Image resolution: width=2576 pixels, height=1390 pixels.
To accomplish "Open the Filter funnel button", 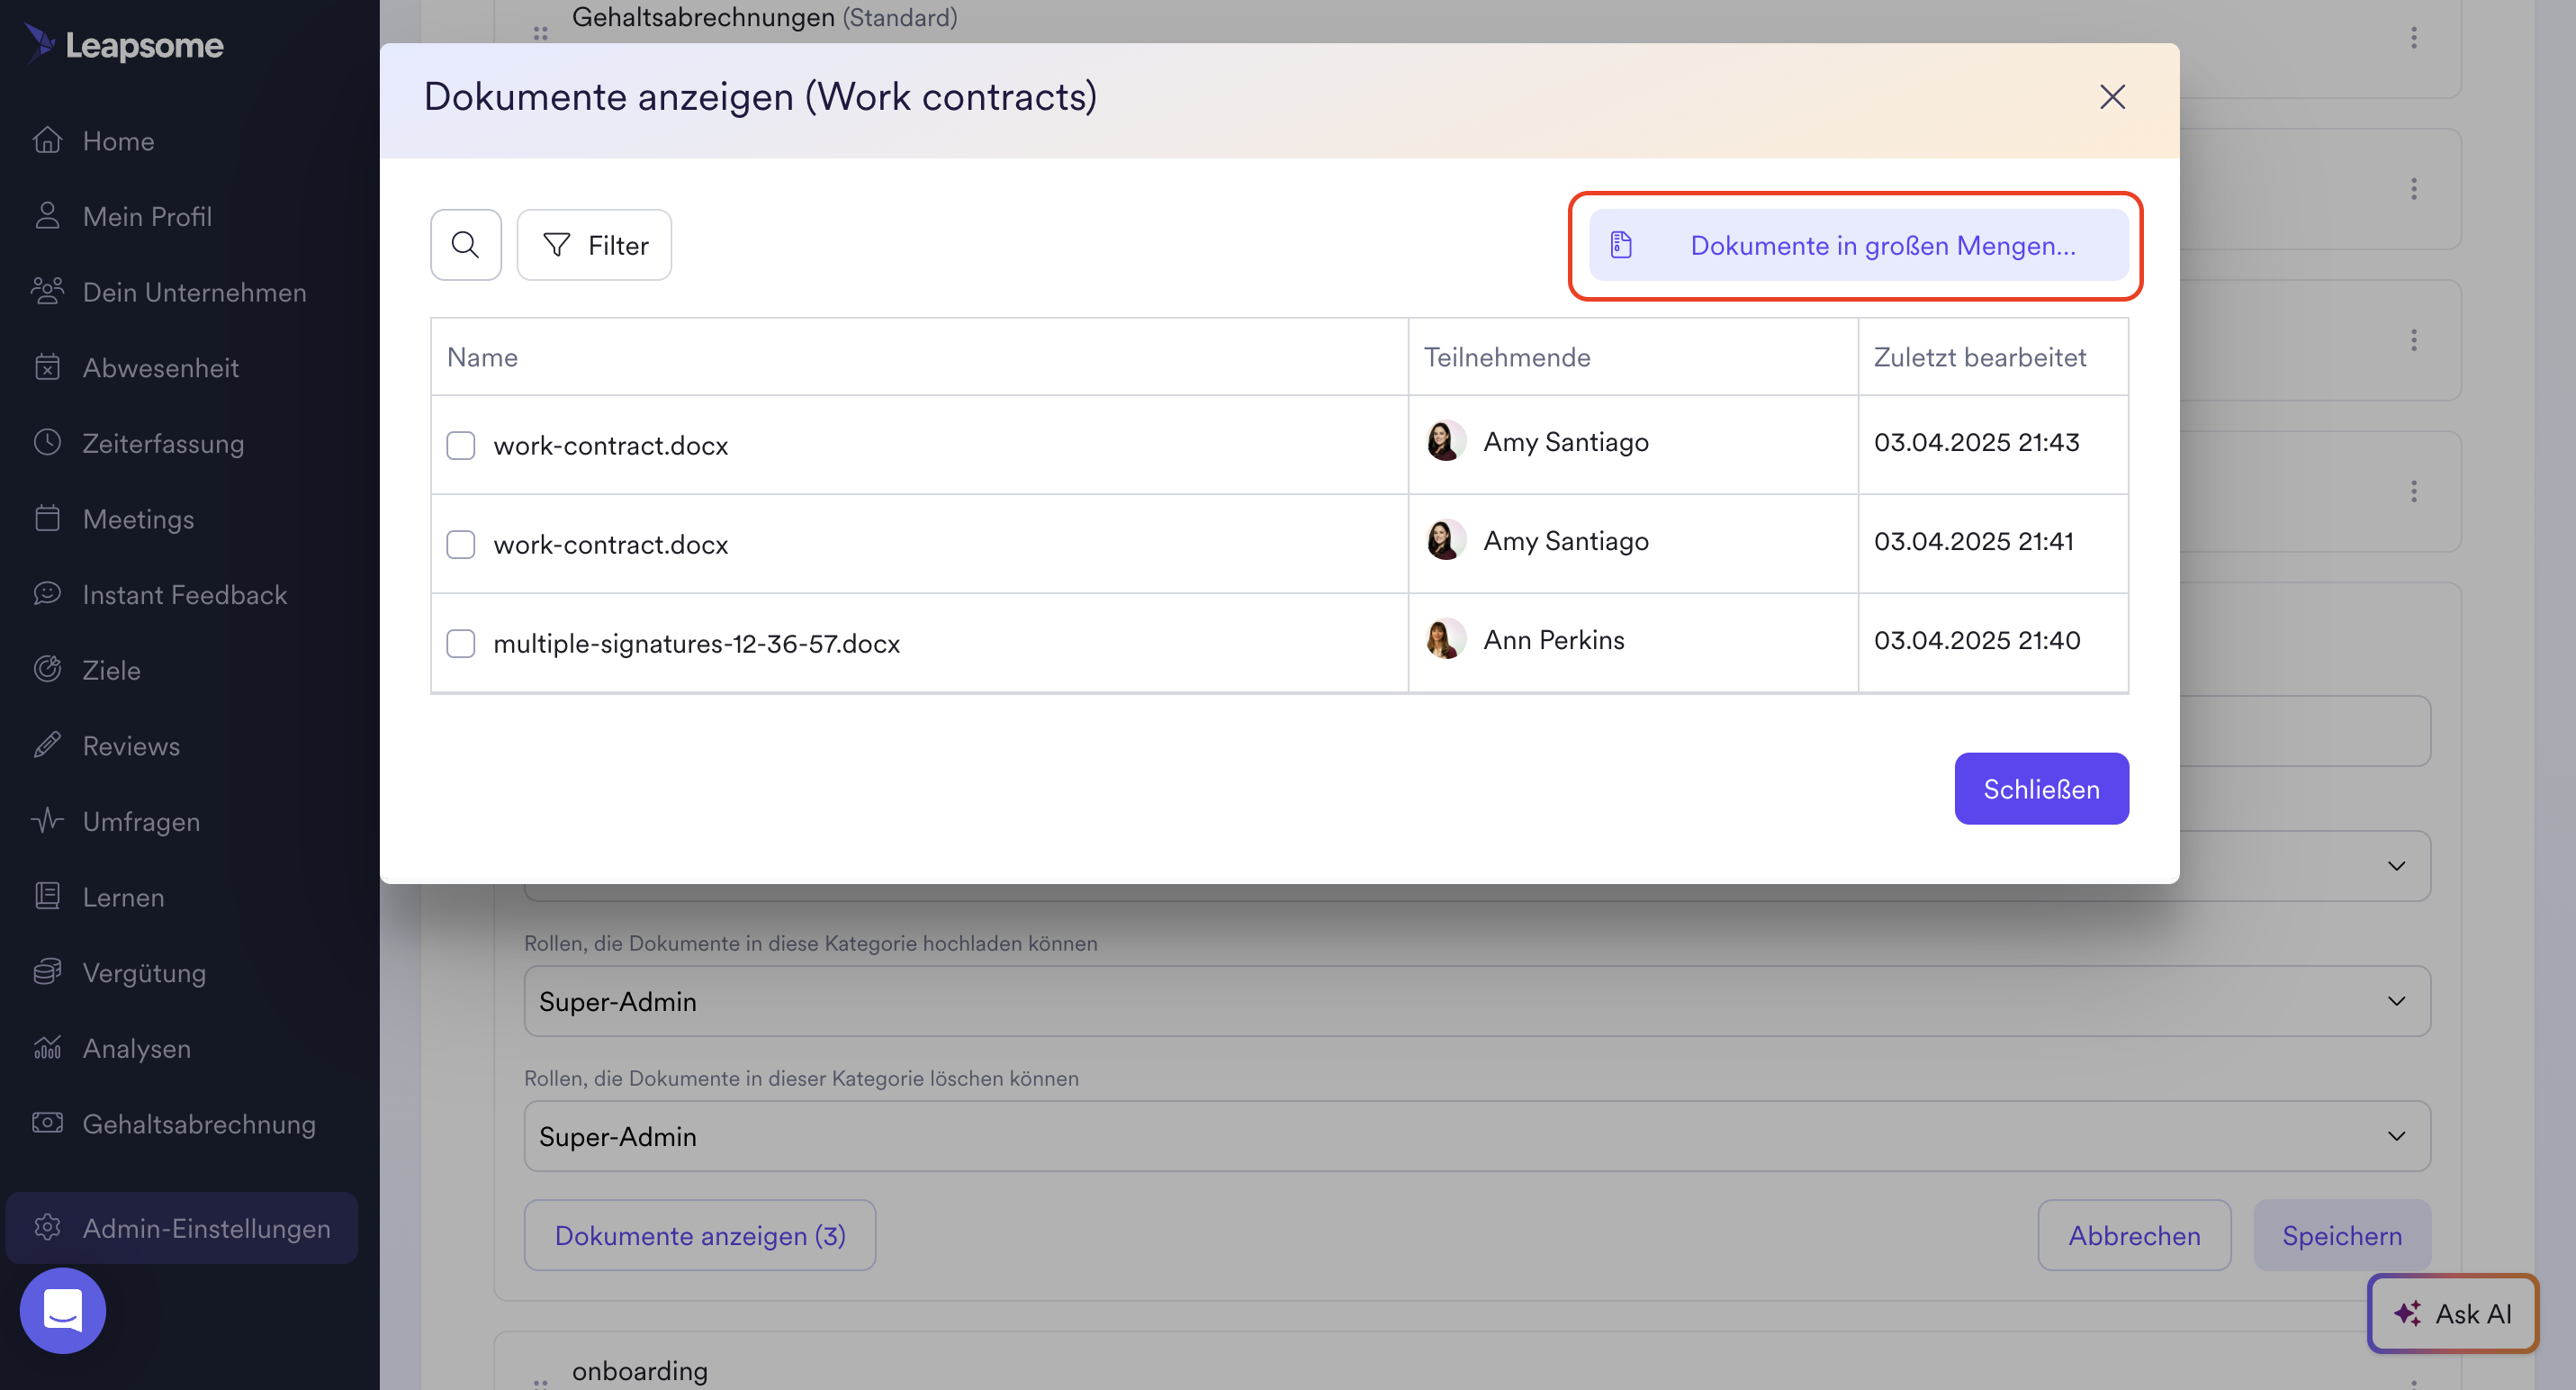I will click(x=594, y=245).
